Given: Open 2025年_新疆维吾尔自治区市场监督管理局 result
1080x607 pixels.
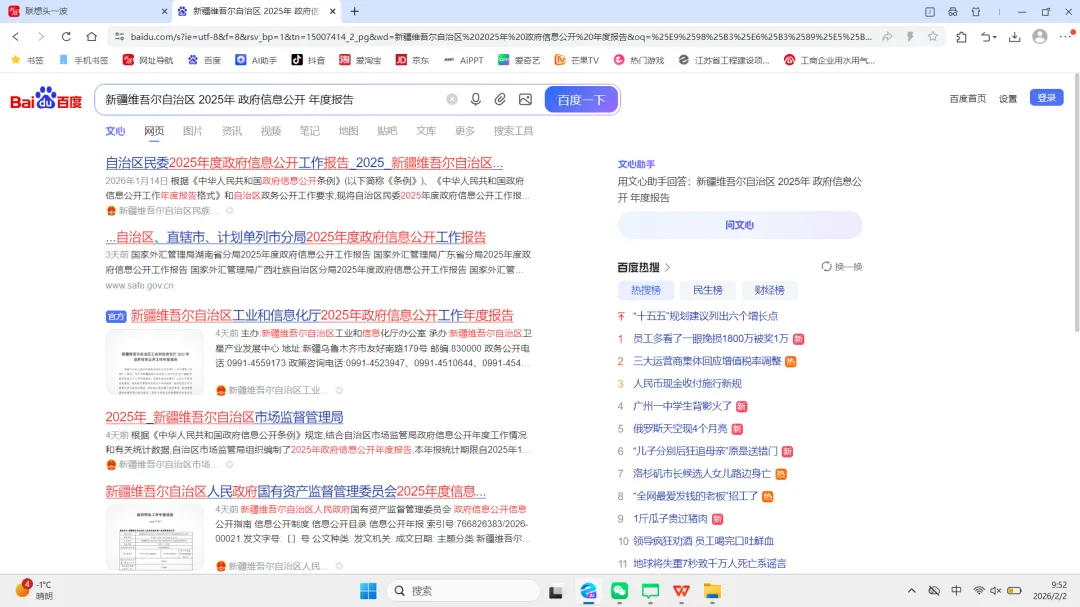Looking at the screenshot, I should click(x=224, y=417).
